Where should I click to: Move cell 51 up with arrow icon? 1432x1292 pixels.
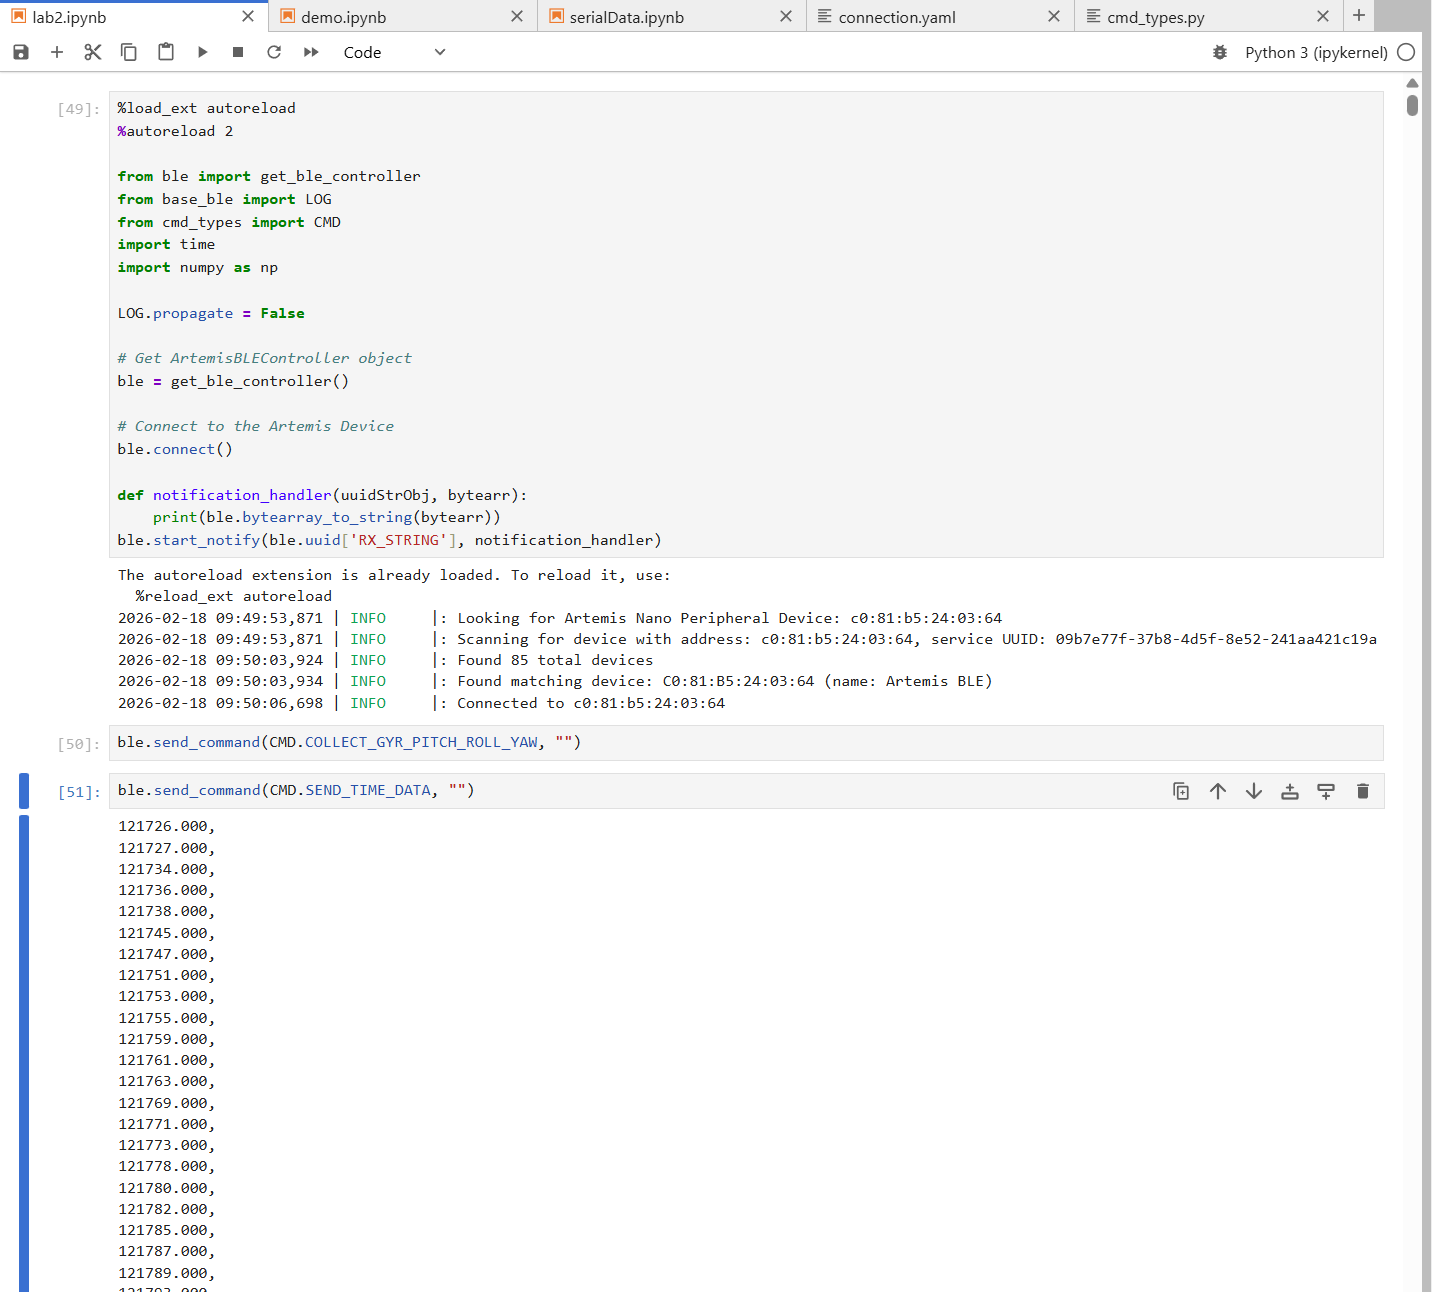point(1218,791)
